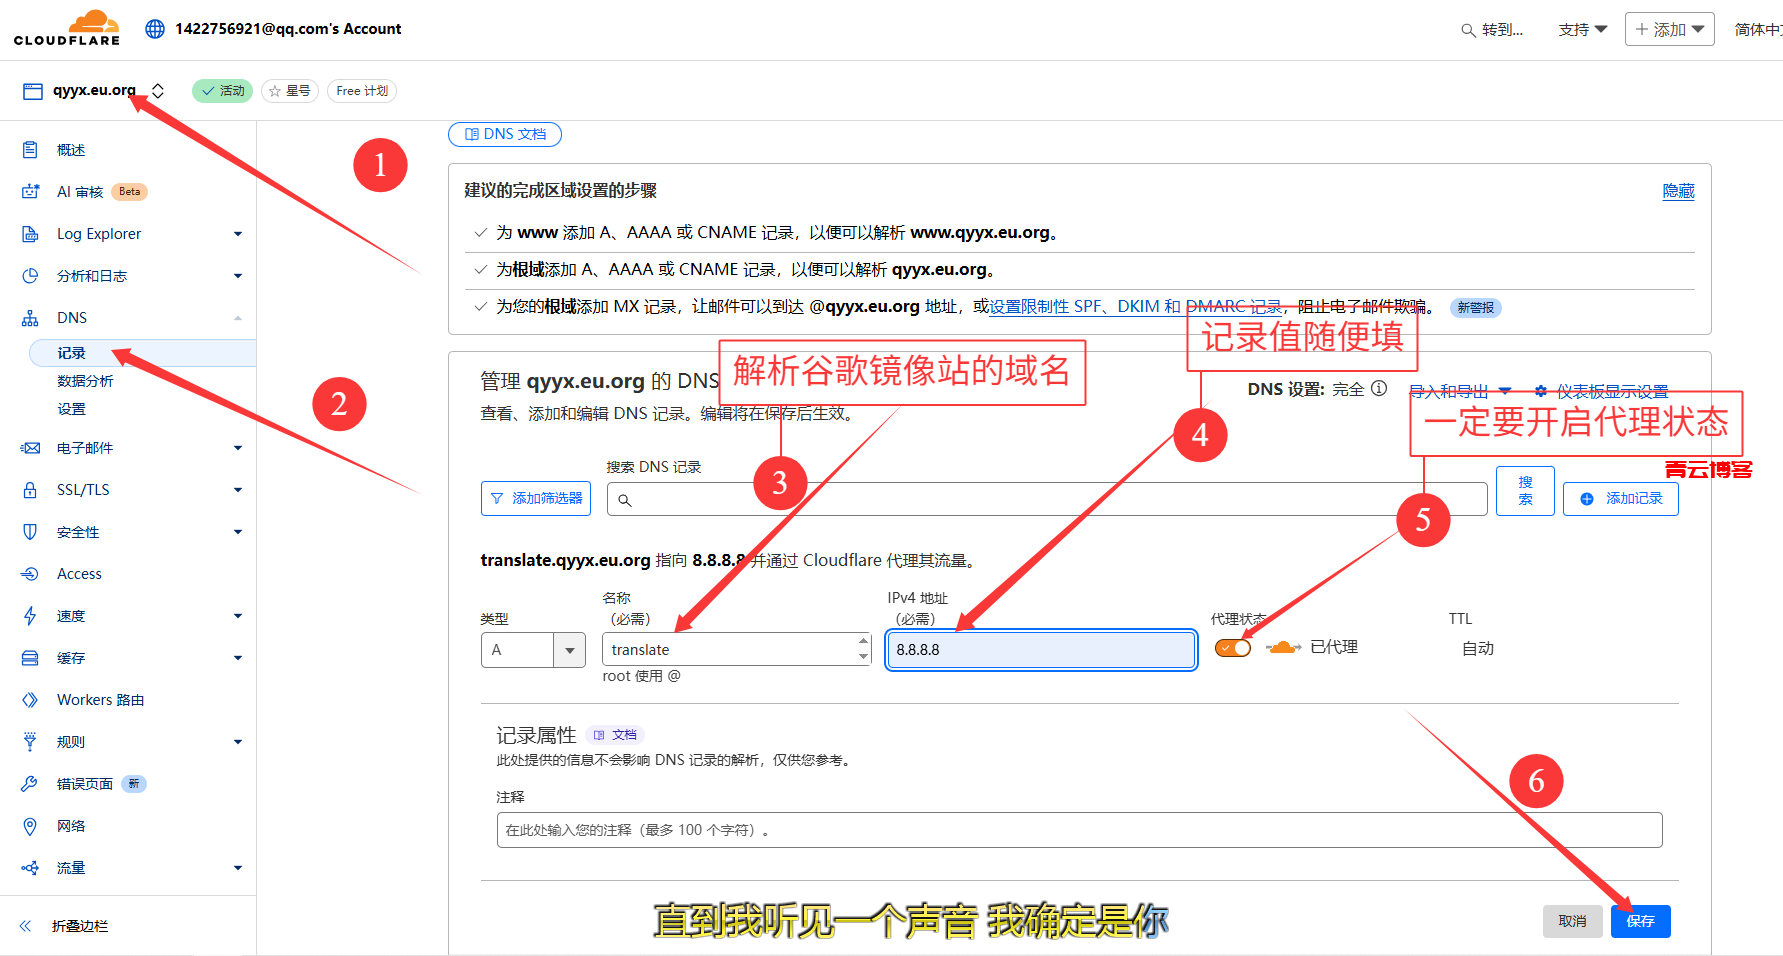This screenshot has height=956, width=1783.
Task: Toggle the 代理状态 proxy switch
Action: pos(1233,648)
